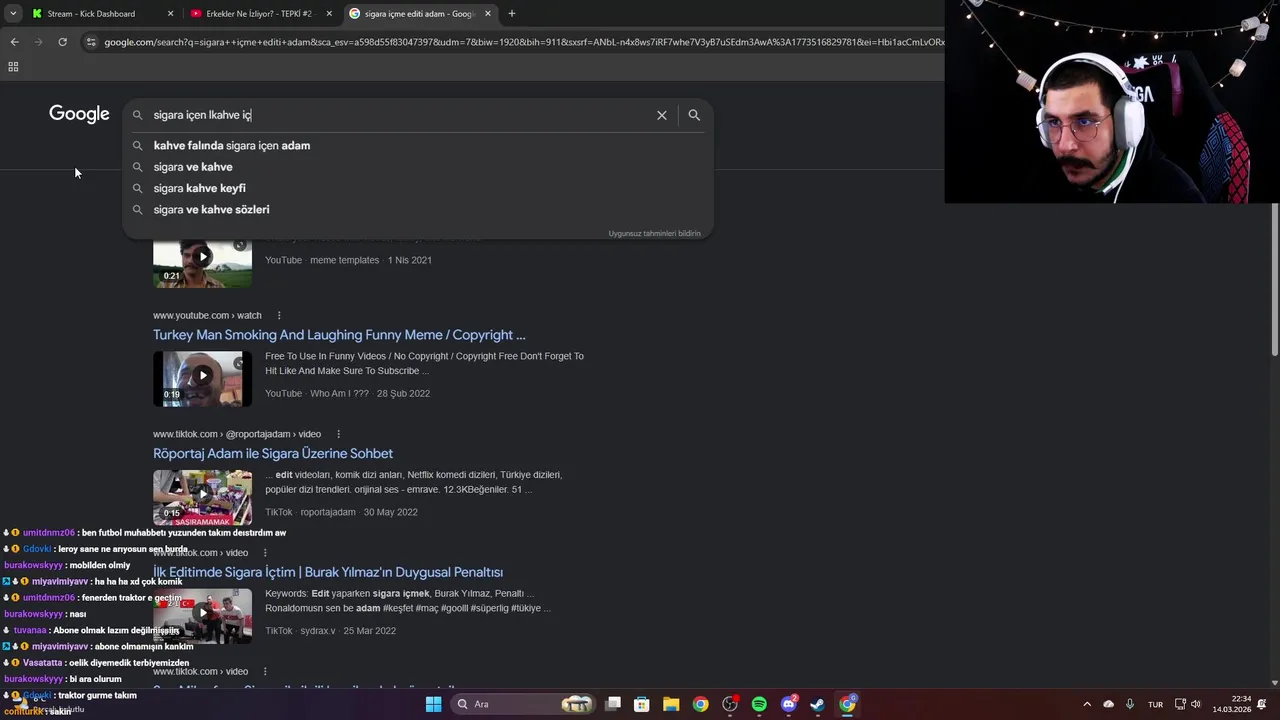Click the taskbar Ara search box

523,704
